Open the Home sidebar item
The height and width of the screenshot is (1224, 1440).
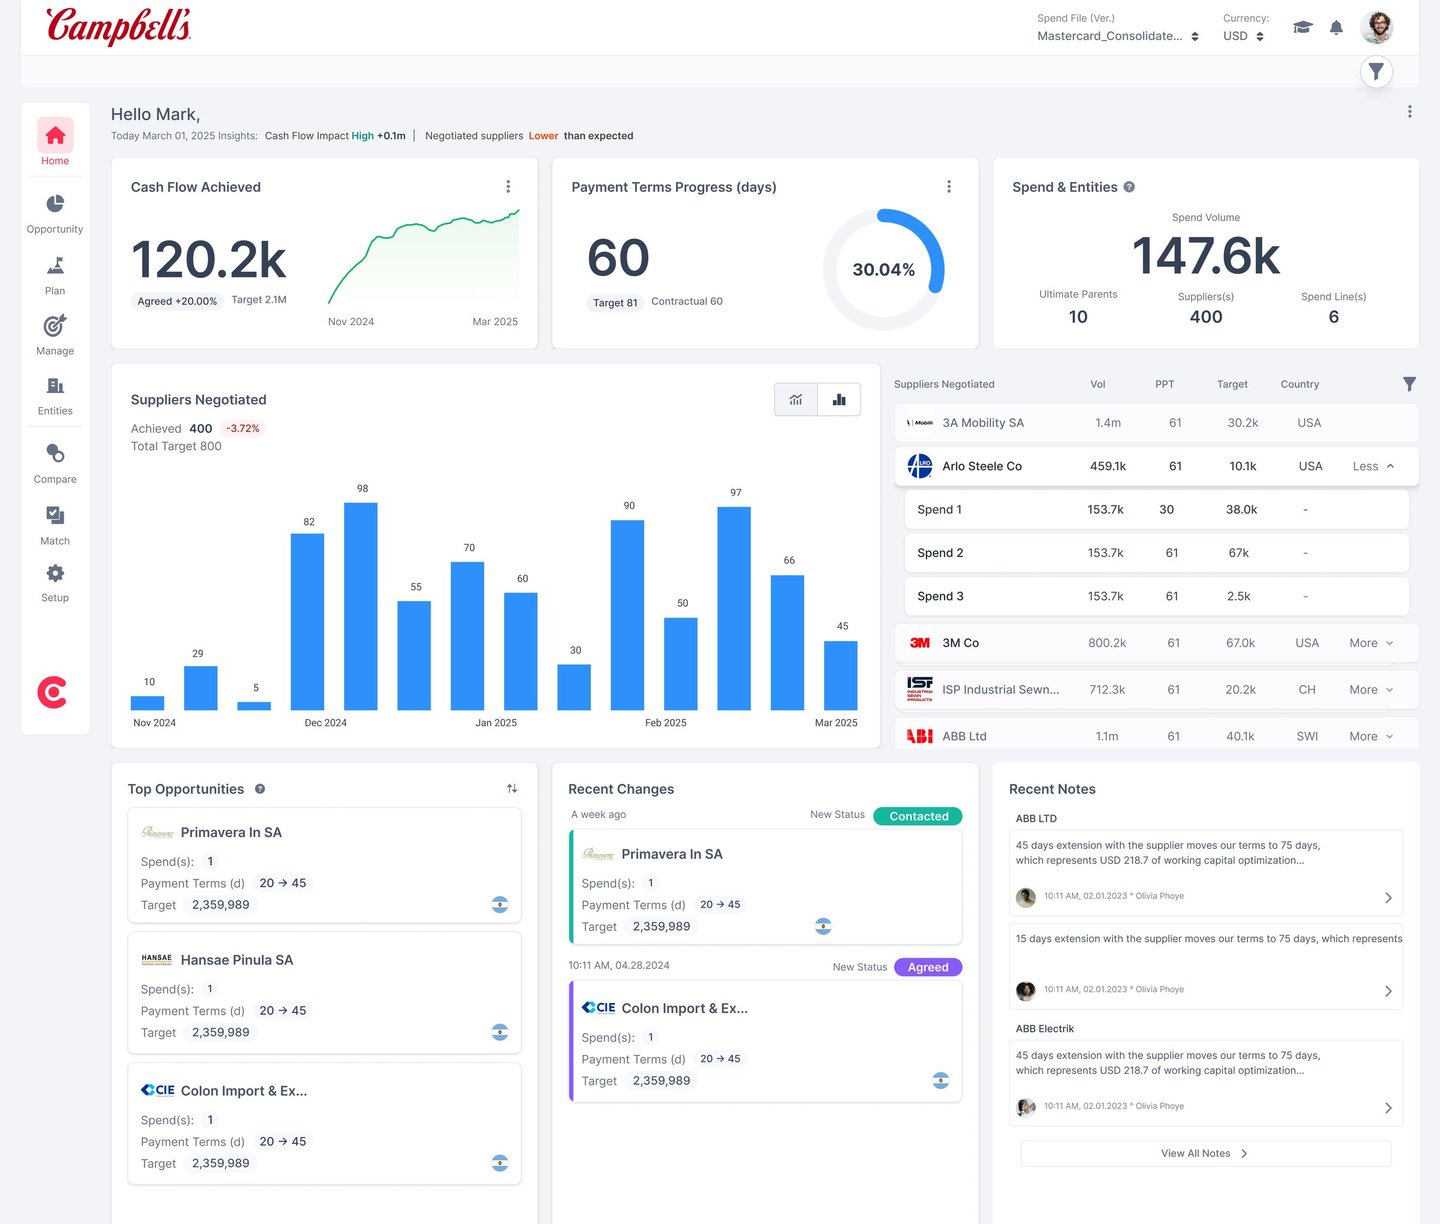pyautogui.click(x=55, y=142)
